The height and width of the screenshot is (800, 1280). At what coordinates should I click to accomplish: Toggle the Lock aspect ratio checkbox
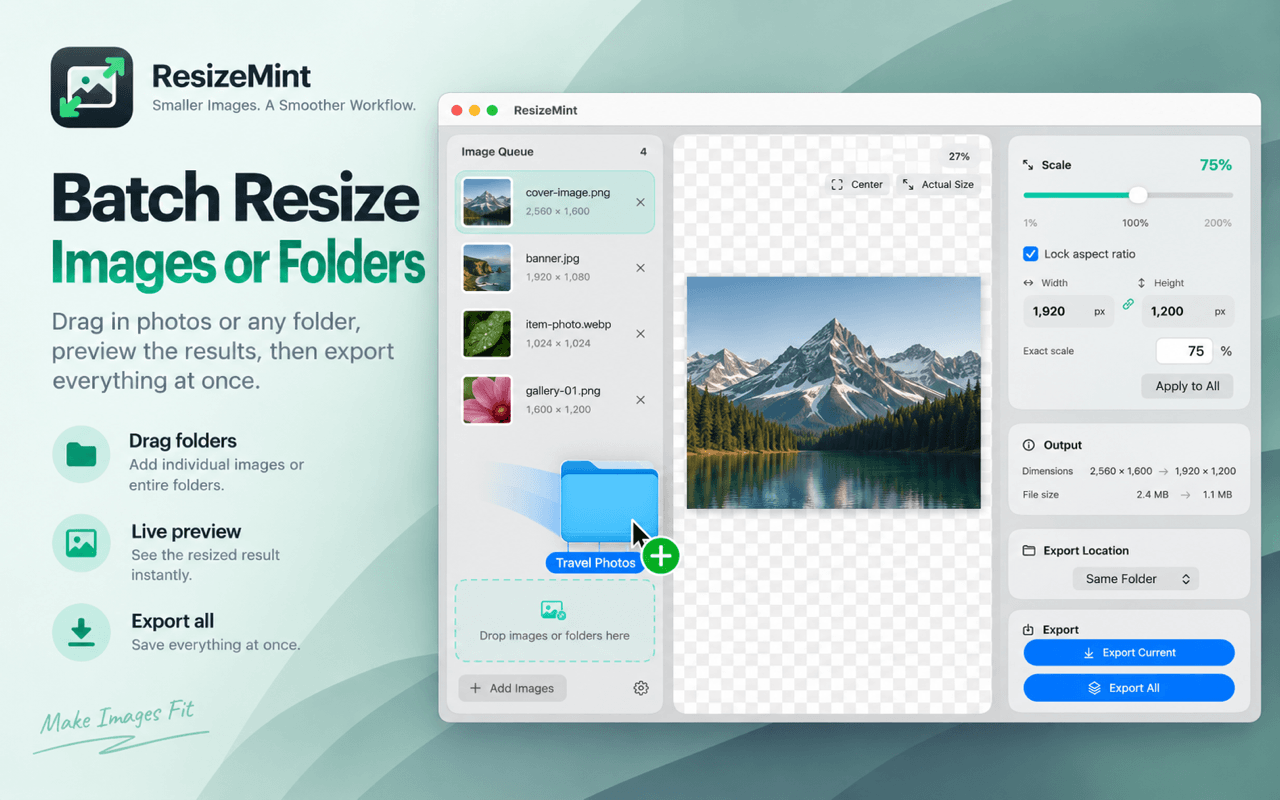(1031, 254)
